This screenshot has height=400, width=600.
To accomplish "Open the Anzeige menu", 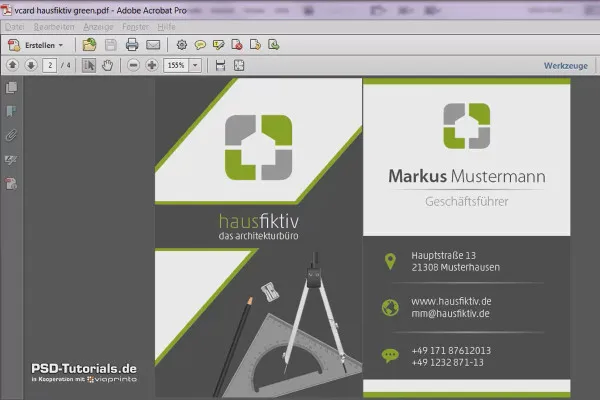I will (98, 27).
